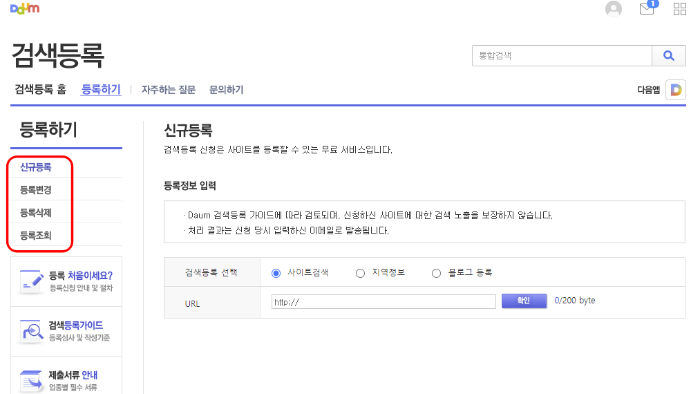The image size is (700, 394).
Task: Select 신규등록 in the sidebar
Action: click(x=36, y=167)
